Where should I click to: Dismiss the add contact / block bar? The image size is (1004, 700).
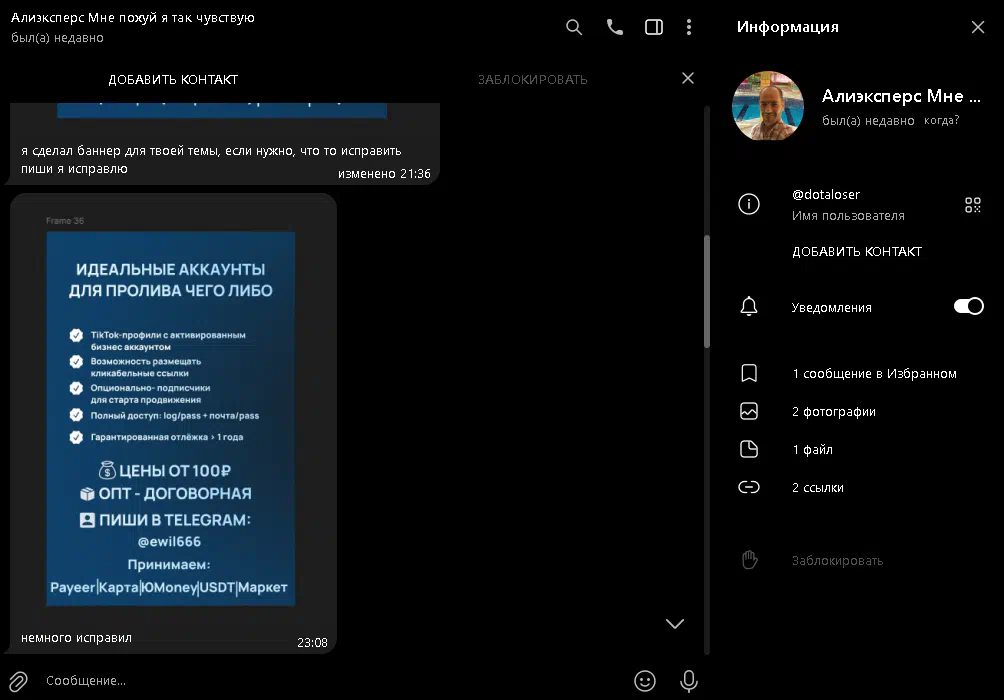(688, 78)
